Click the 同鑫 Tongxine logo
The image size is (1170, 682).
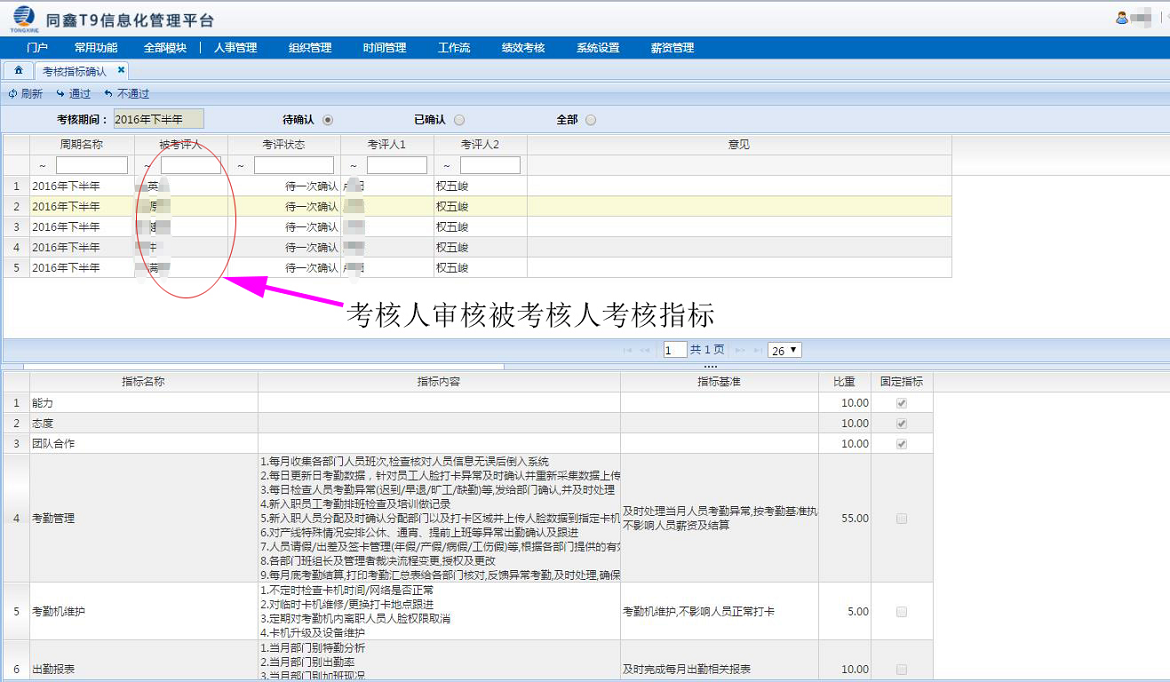tap(22, 18)
